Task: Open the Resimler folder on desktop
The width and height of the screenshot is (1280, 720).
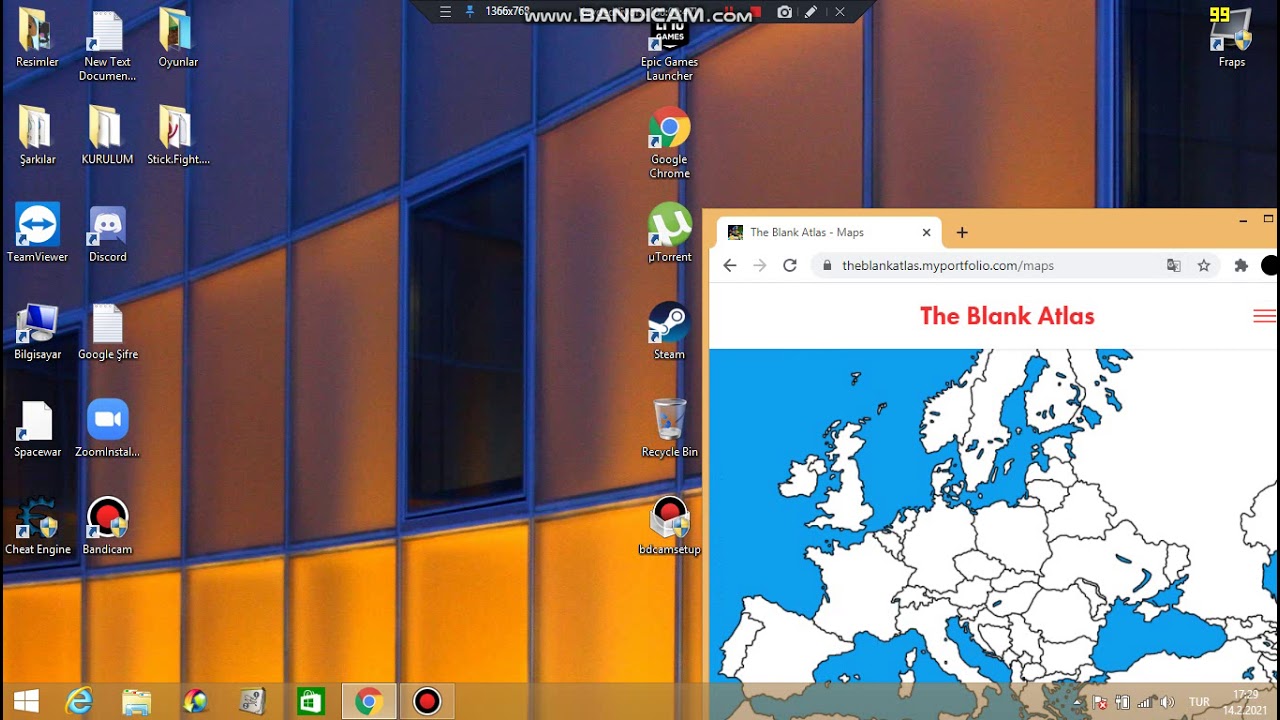Action: pyautogui.click(x=37, y=38)
